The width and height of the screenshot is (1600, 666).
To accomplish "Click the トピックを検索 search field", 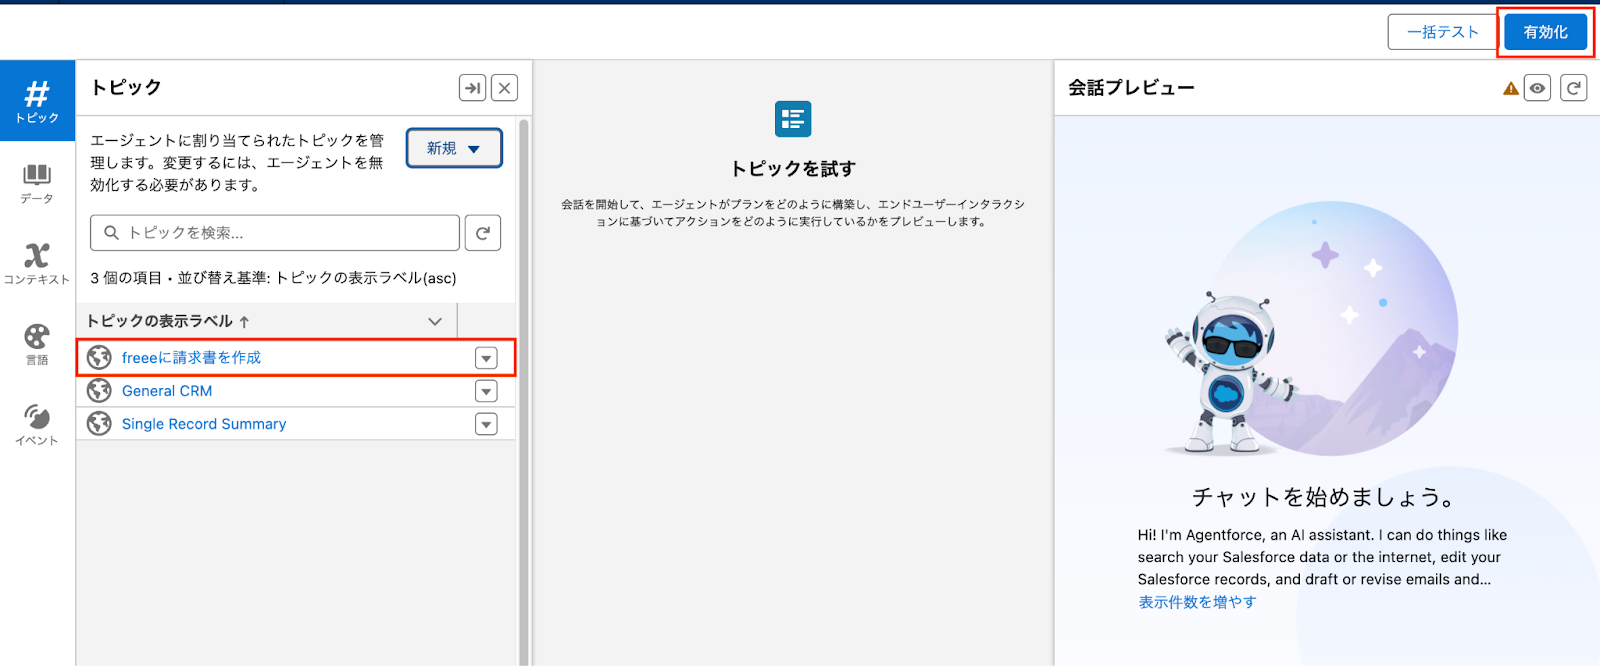I will 275,233.
